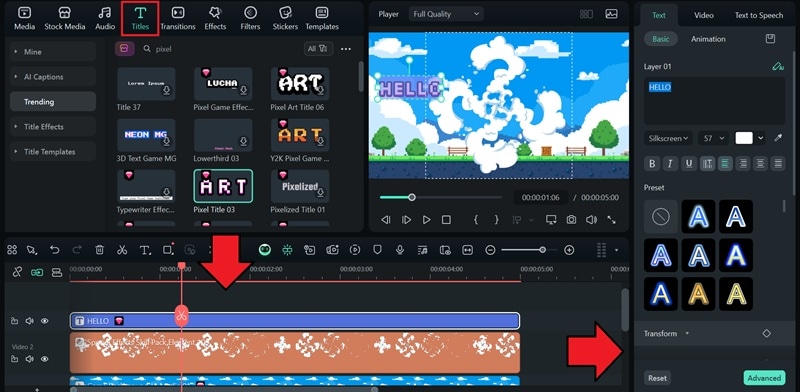Click the preview playback progress slider
Screen dimensions: 800x392
click(440, 197)
